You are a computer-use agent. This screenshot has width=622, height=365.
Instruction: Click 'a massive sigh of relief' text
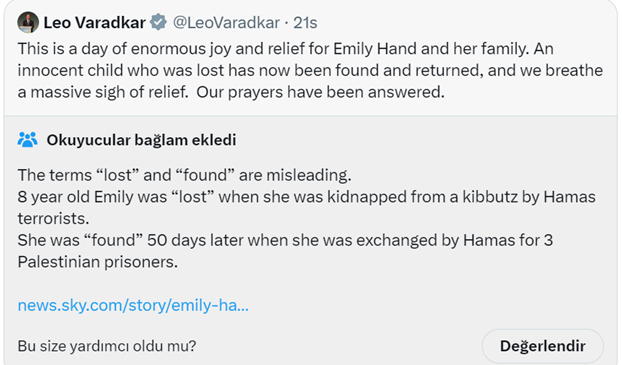click(103, 92)
